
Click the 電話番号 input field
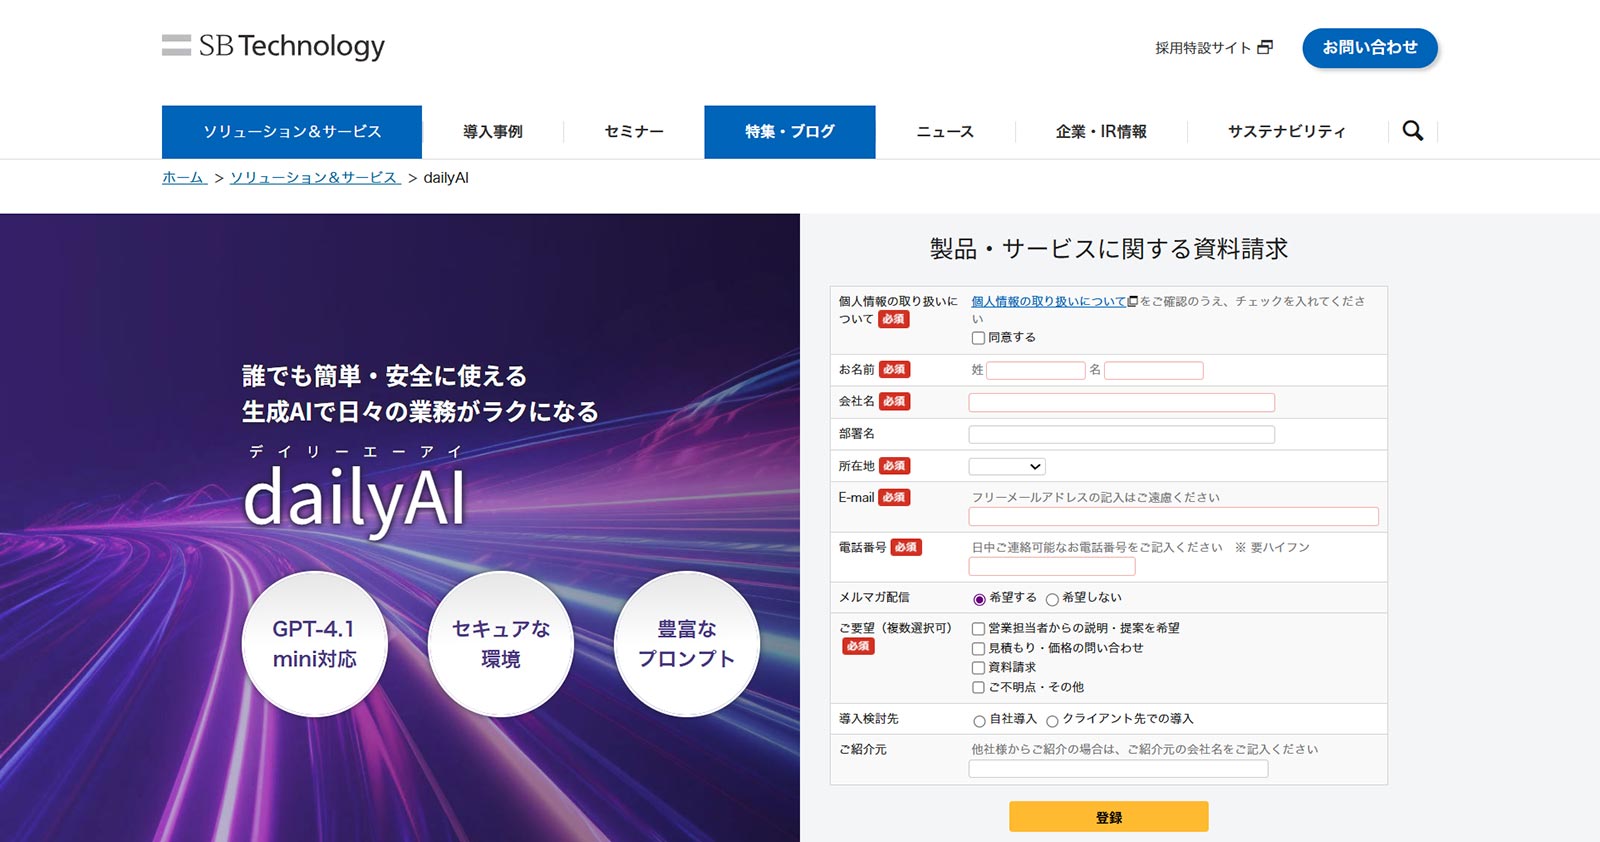coord(1052,566)
